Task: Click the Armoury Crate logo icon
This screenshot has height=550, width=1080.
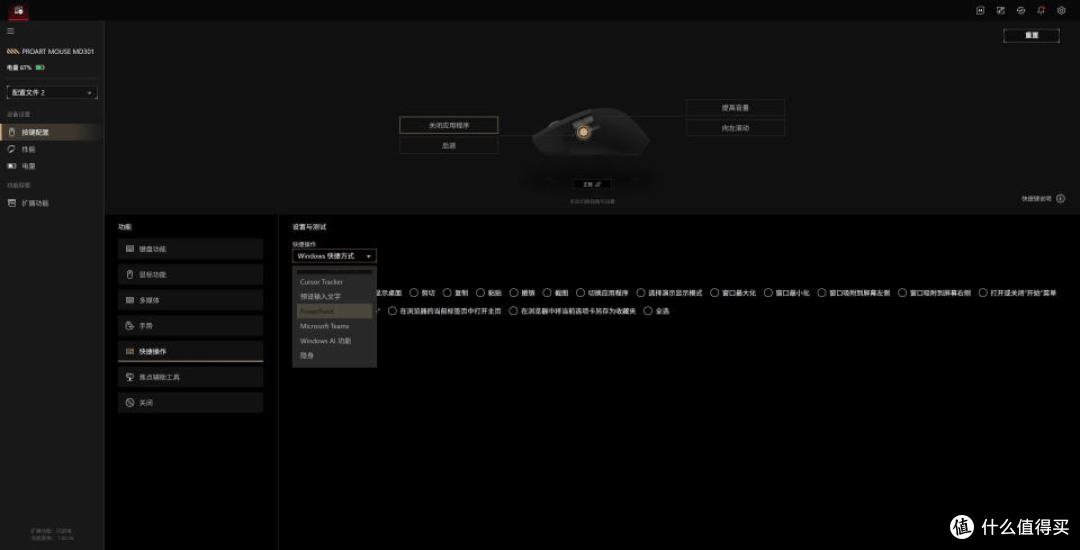Action: click(x=18, y=10)
